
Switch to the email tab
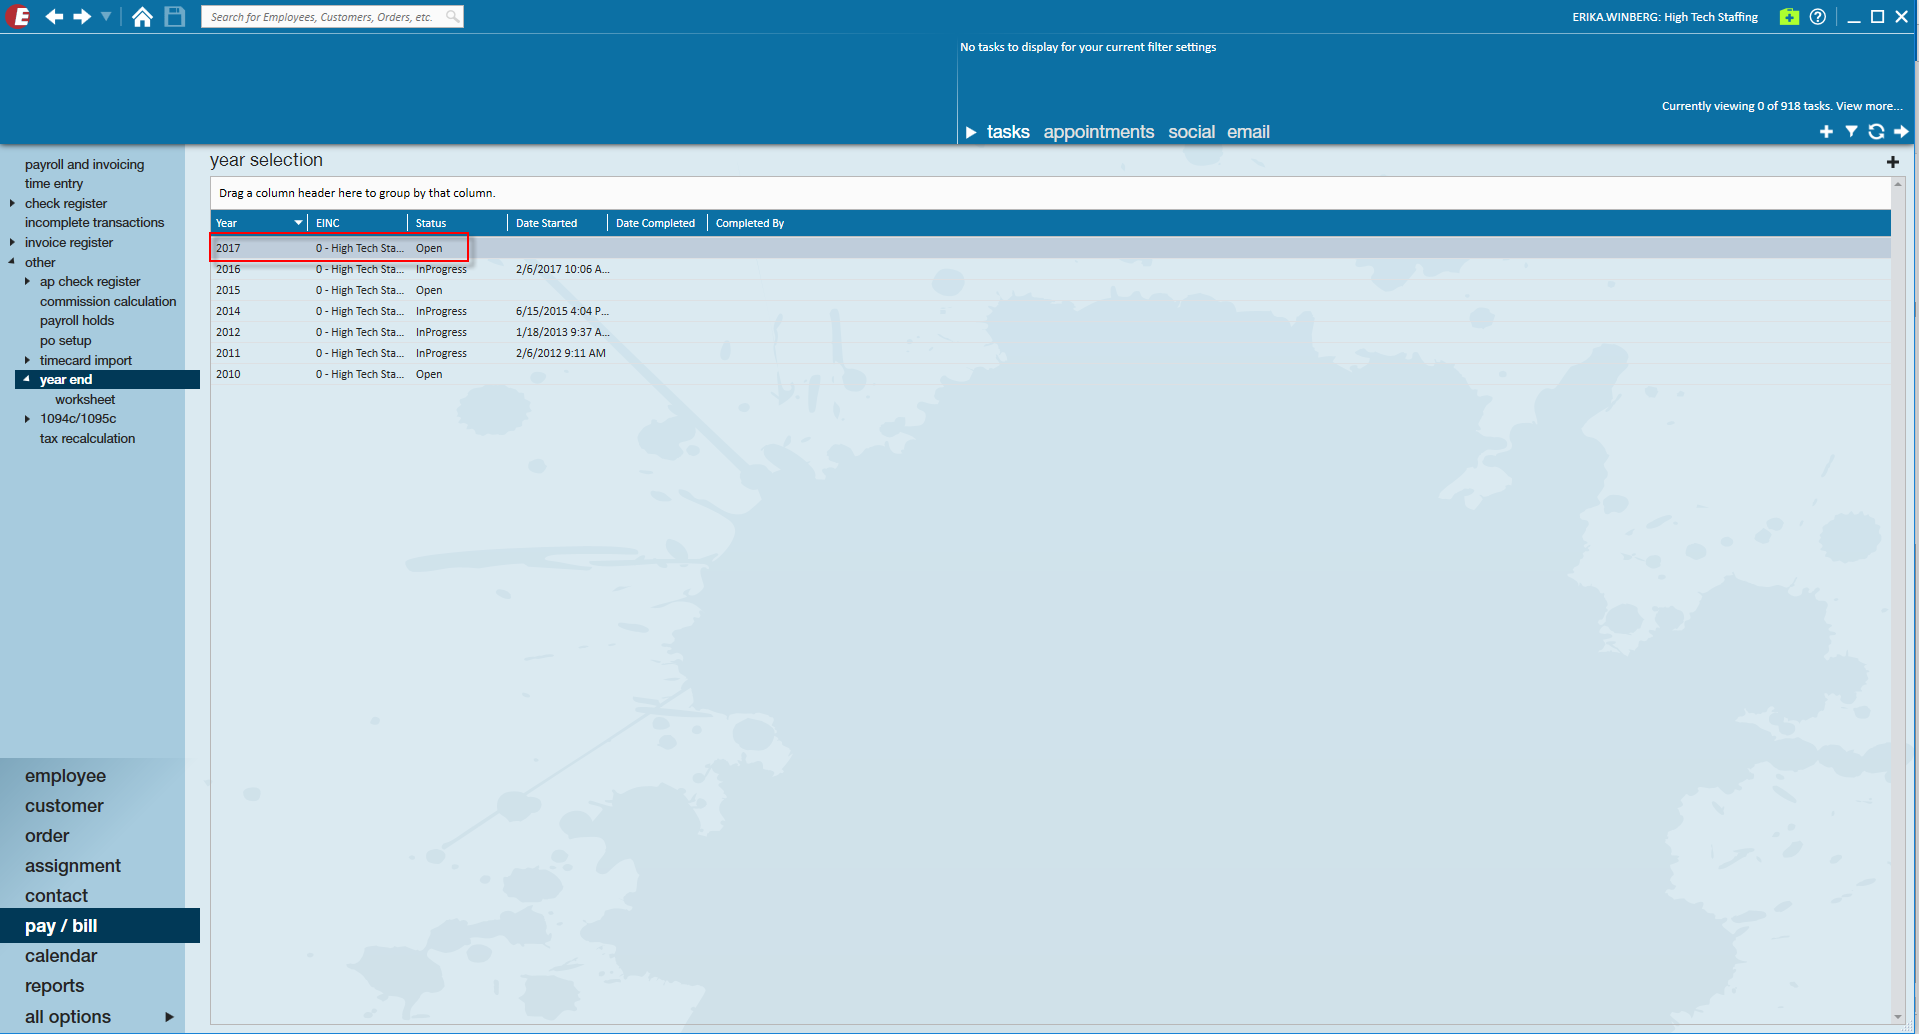(x=1249, y=132)
